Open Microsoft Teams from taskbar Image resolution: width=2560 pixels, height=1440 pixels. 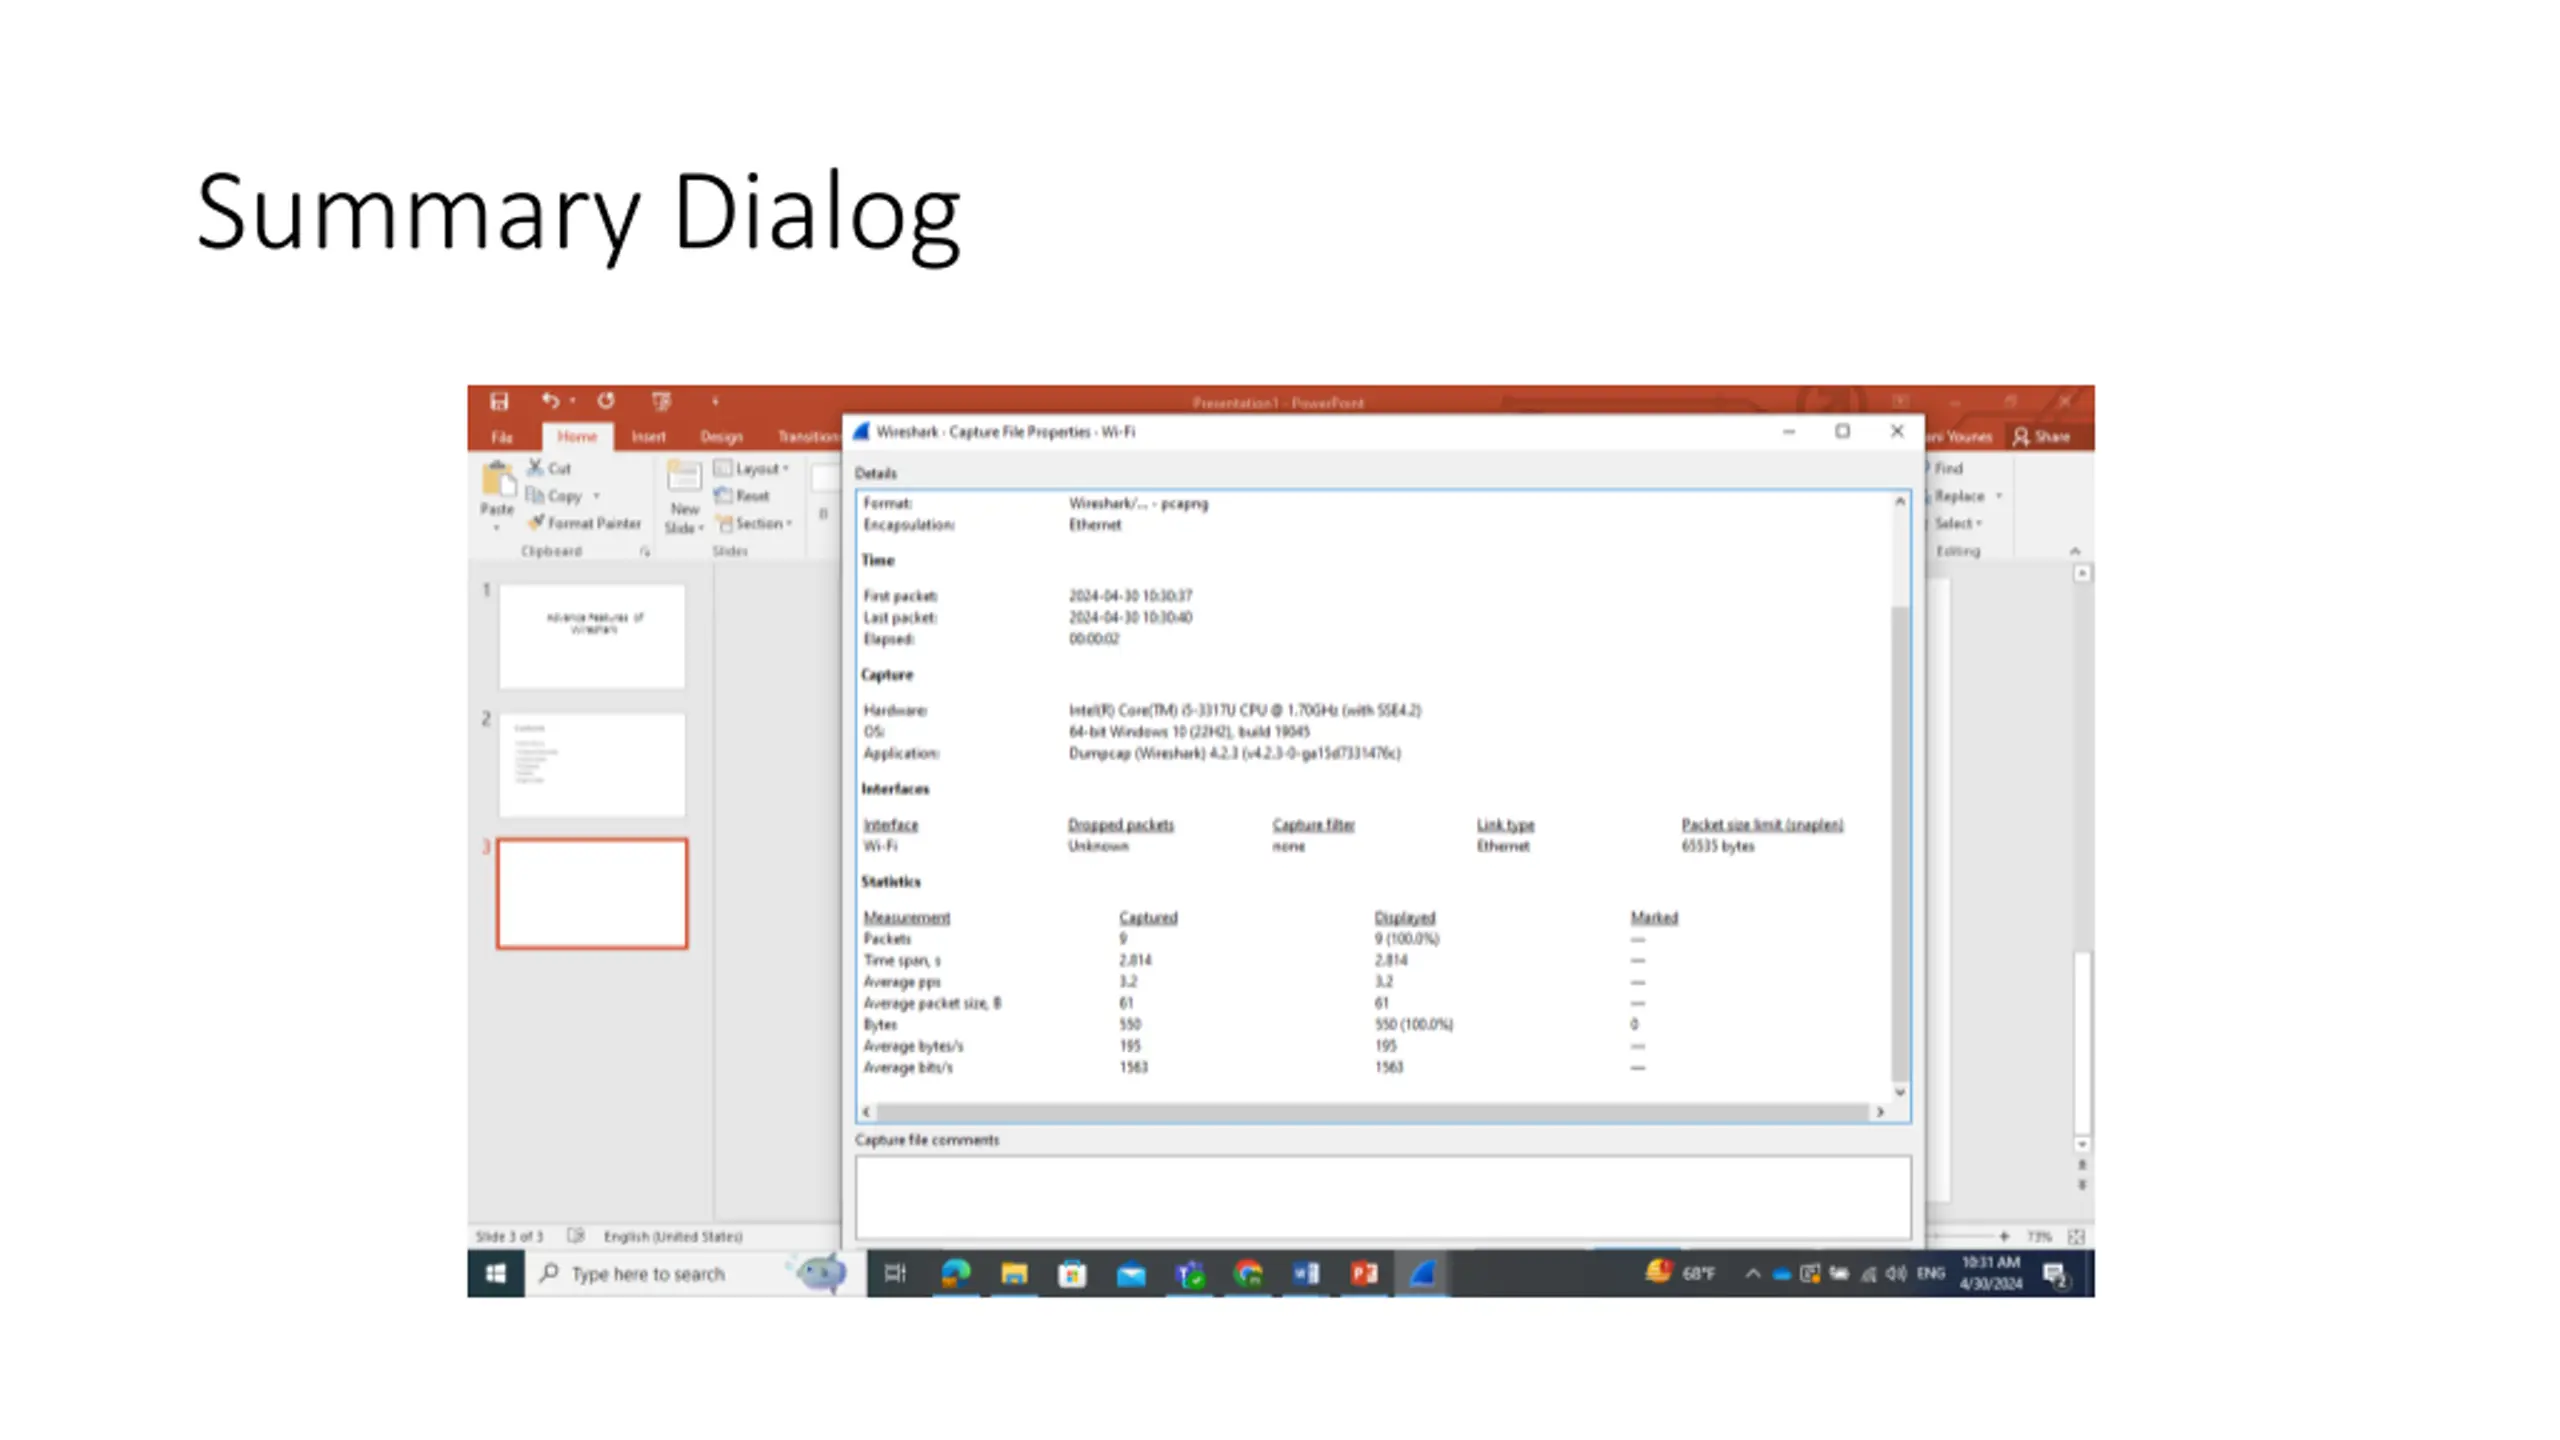1189,1274
